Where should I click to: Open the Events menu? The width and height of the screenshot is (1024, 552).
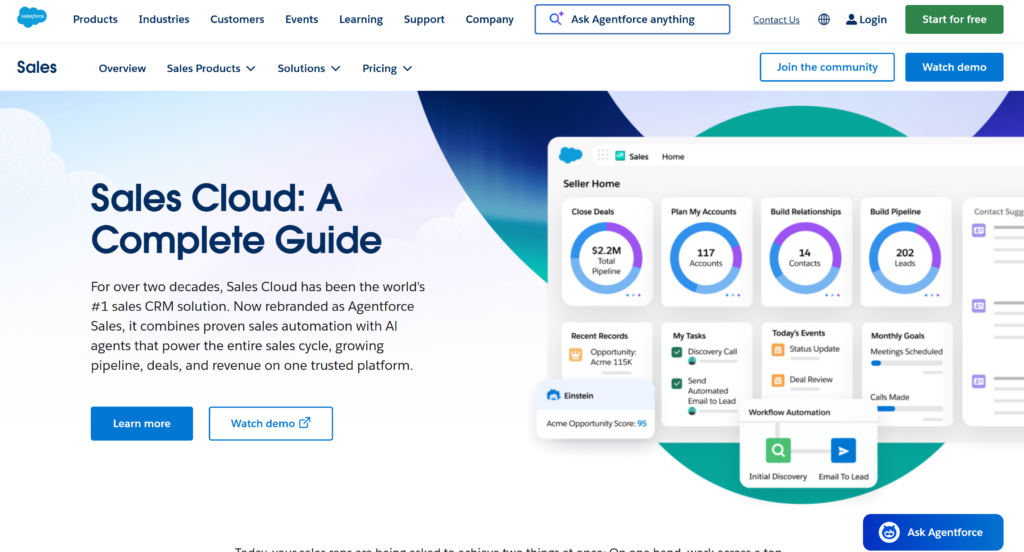tap(302, 19)
